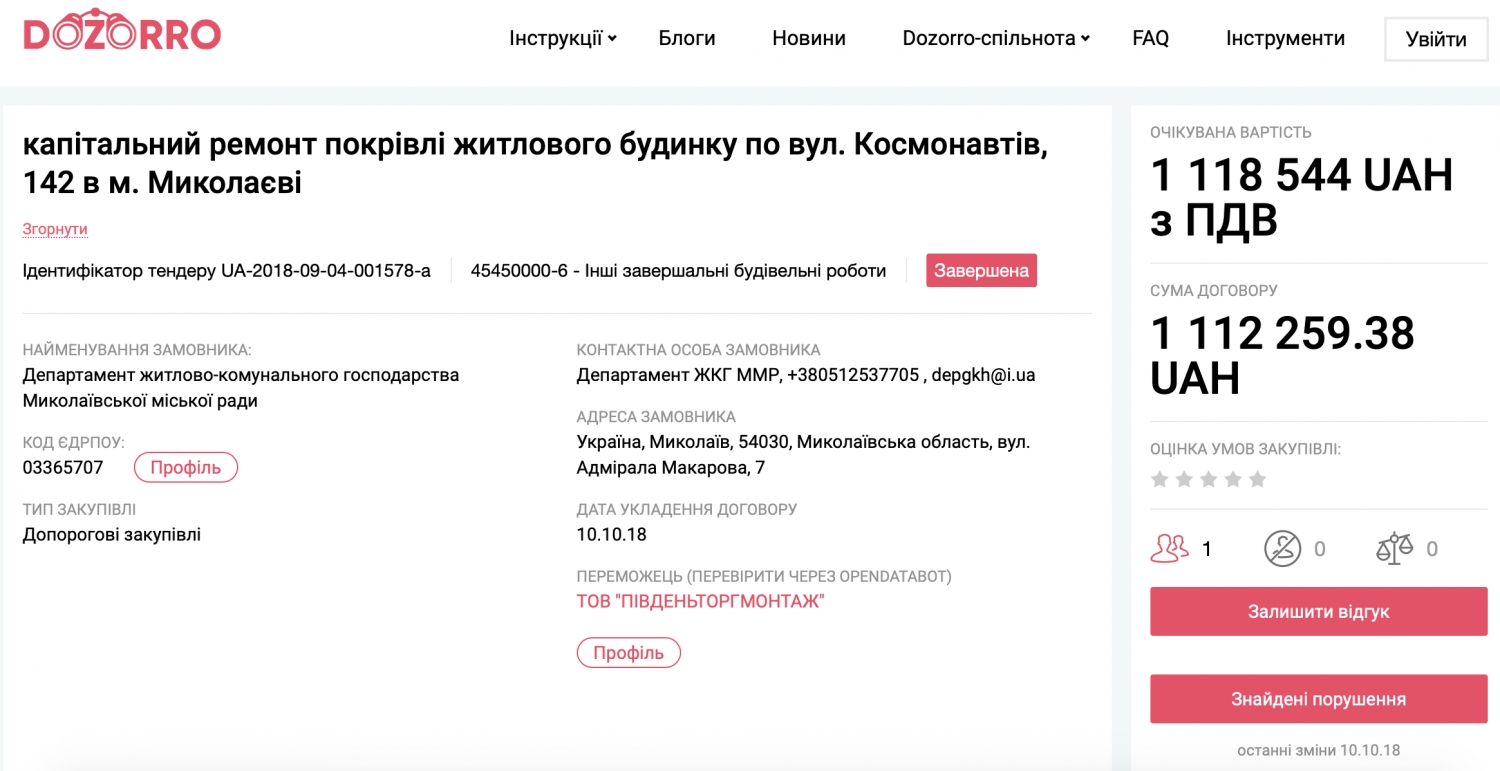
Task: Open the customer Профіль next to ЄДРПОУ code
Action: tap(186, 468)
